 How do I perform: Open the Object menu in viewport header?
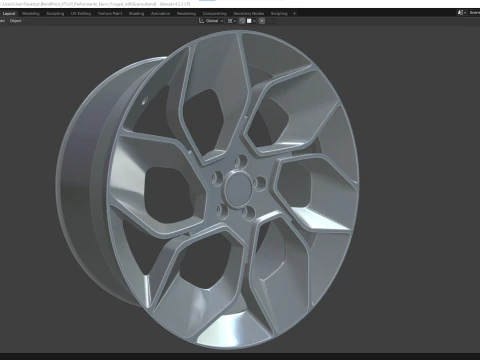pyautogui.click(x=15, y=21)
